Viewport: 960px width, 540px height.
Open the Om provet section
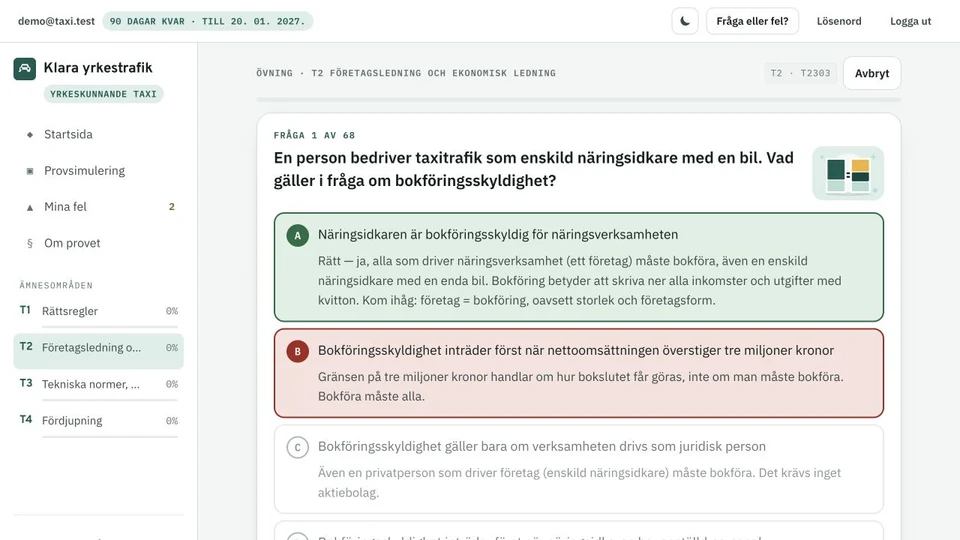(x=99, y=243)
